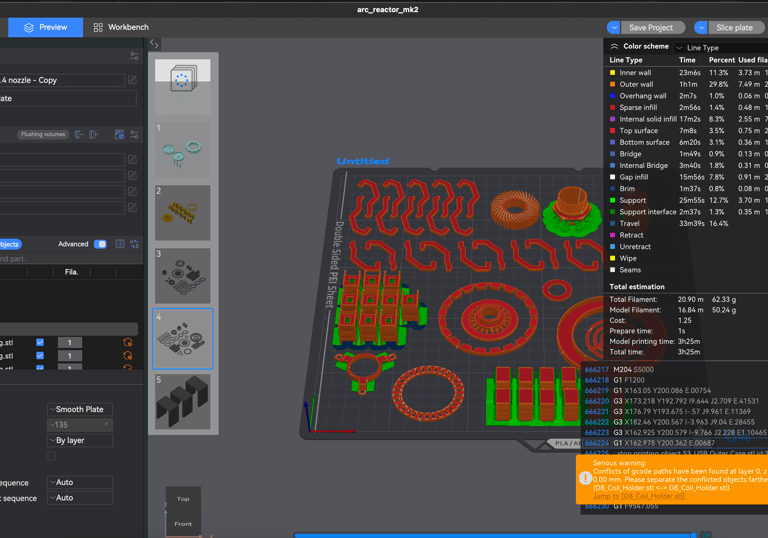
Task: Click filament number in first .stl row
Action: pyautogui.click(x=70, y=342)
